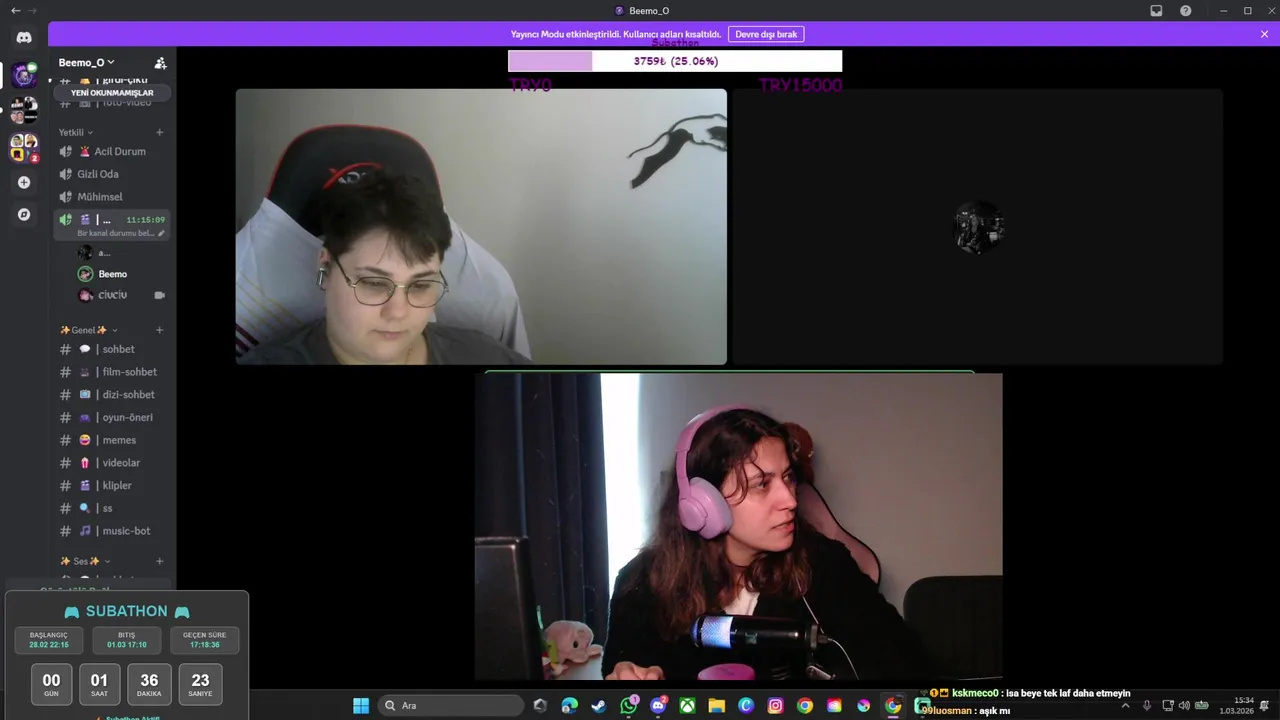
Task: Open File Explorer from taskbar
Action: pyautogui.click(x=716, y=706)
